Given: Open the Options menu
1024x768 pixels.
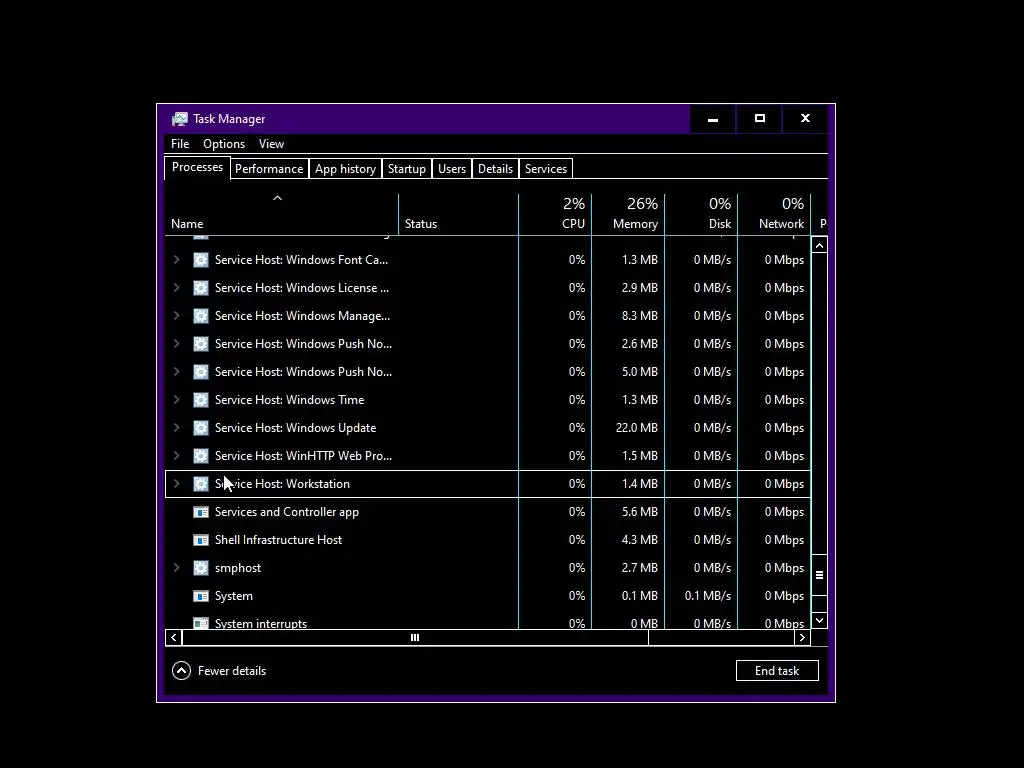Looking at the screenshot, I should [x=224, y=144].
